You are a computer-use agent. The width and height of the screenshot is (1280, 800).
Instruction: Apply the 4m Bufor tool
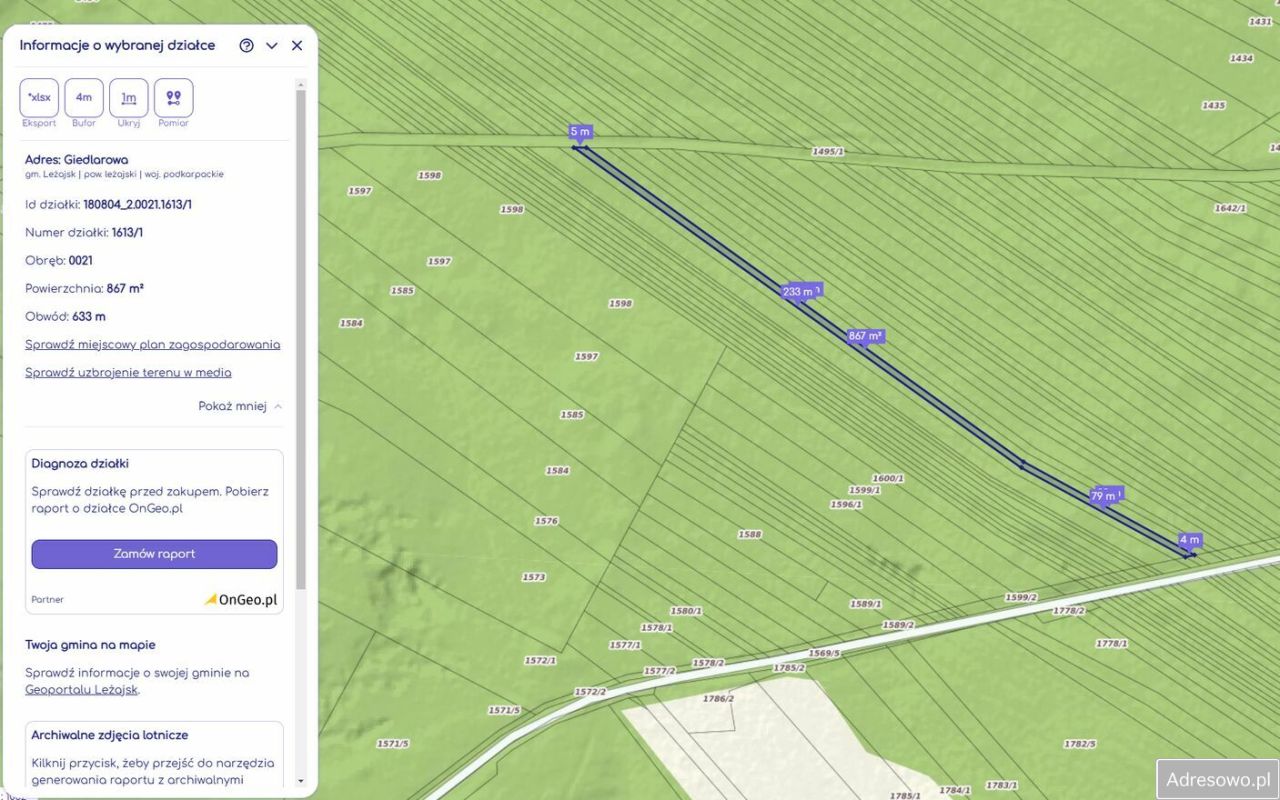tap(84, 98)
